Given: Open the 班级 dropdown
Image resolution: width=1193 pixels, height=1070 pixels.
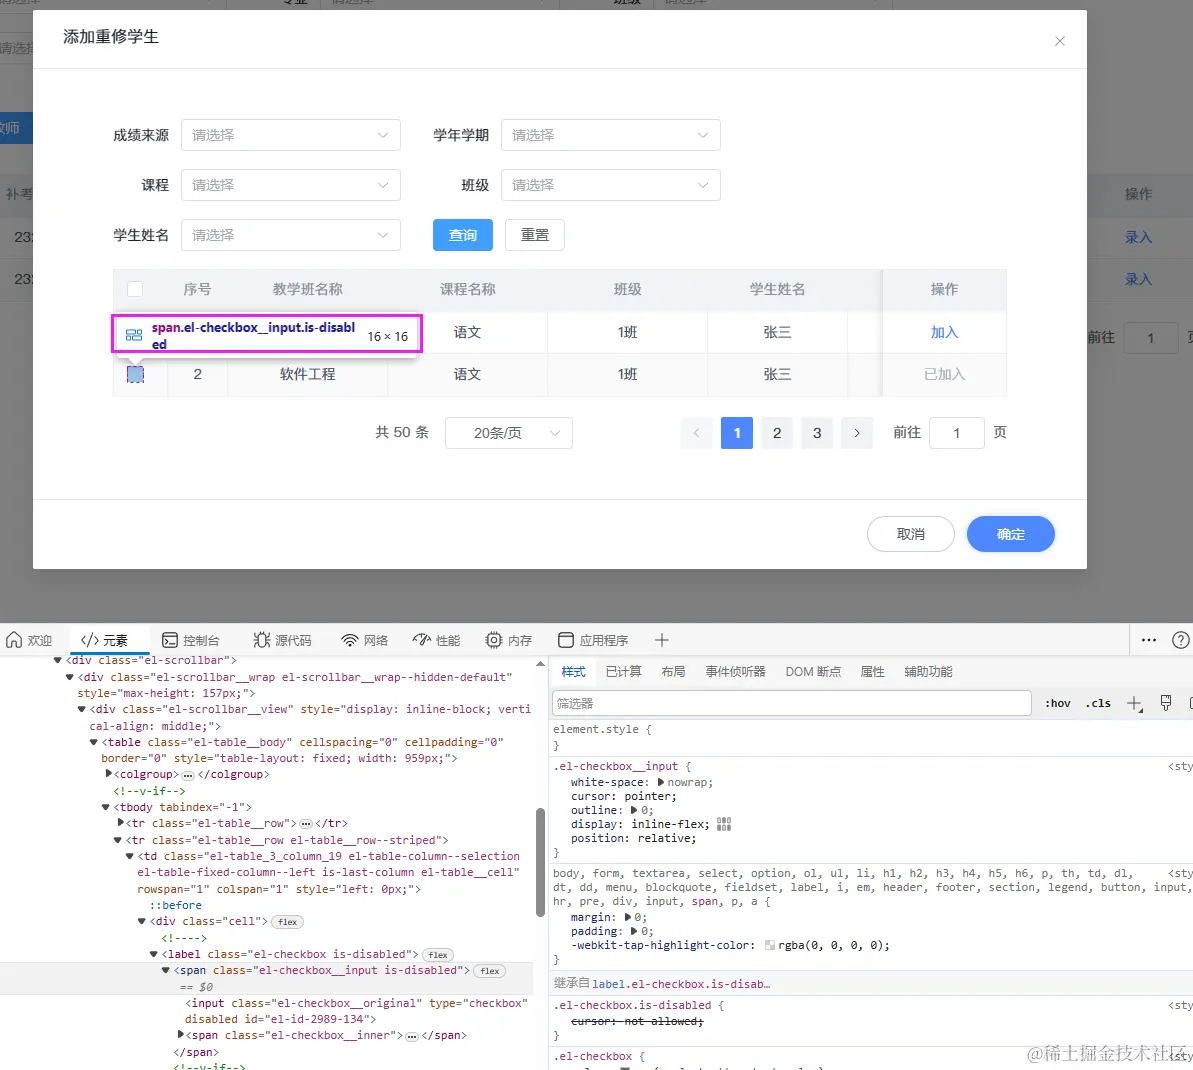Looking at the screenshot, I should (x=610, y=185).
